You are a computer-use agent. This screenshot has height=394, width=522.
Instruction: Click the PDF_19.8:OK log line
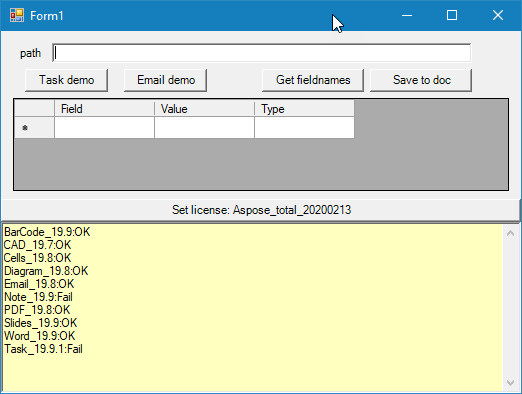click(37, 310)
